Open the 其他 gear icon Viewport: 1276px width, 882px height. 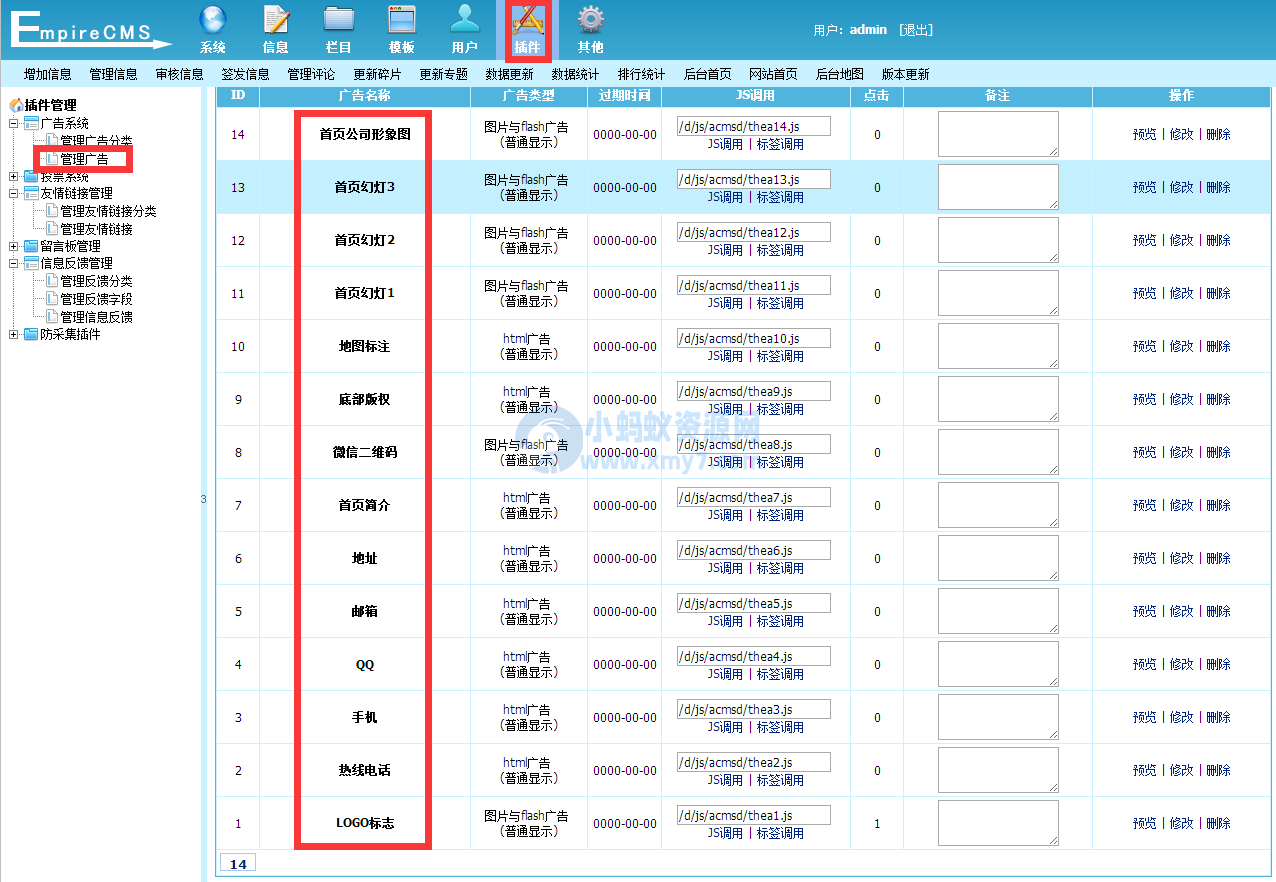click(x=590, y=20)
